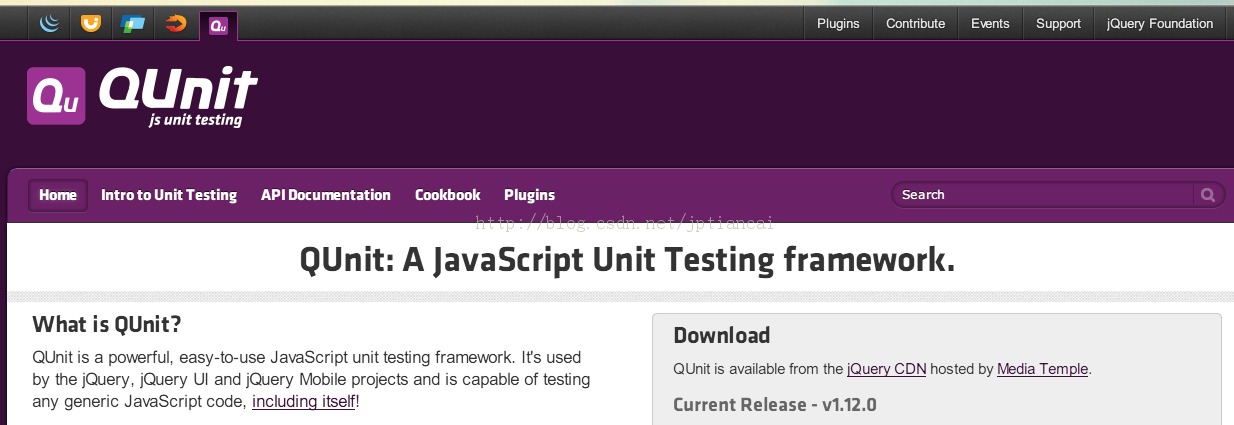Open the jQuery UI site icon

pos(91,23)
